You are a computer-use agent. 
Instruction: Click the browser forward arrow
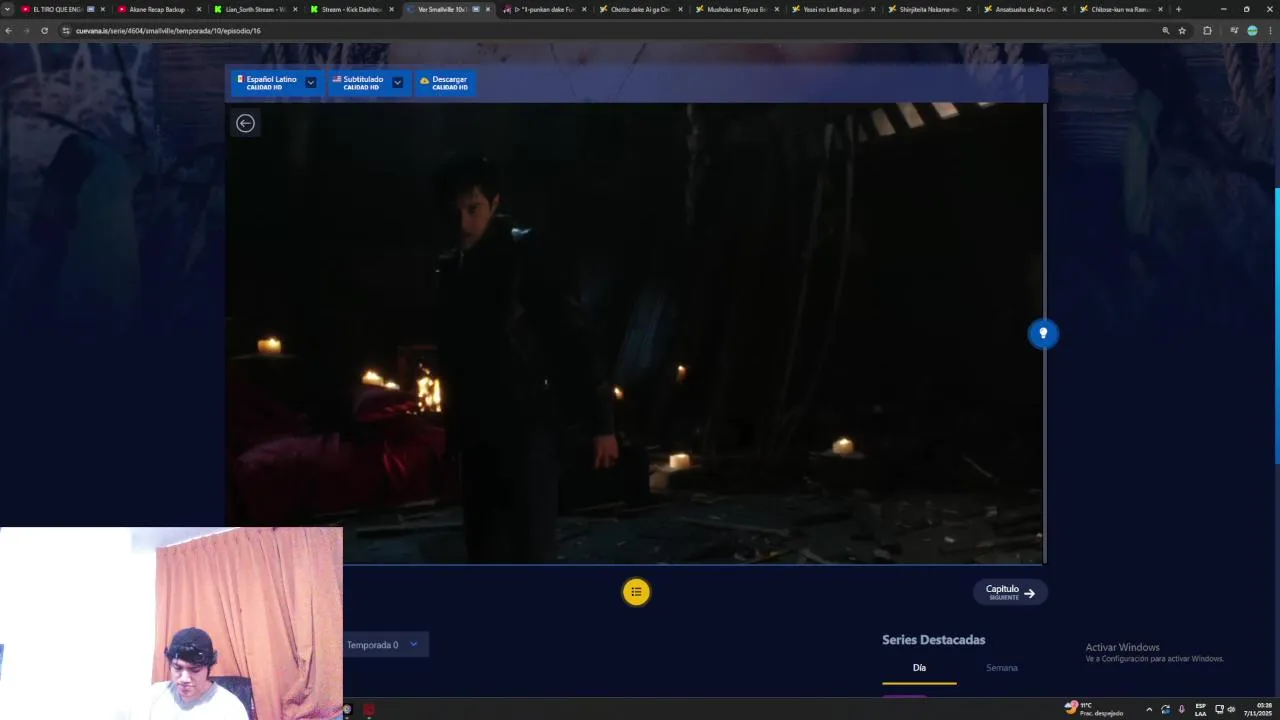click(27, 31)
